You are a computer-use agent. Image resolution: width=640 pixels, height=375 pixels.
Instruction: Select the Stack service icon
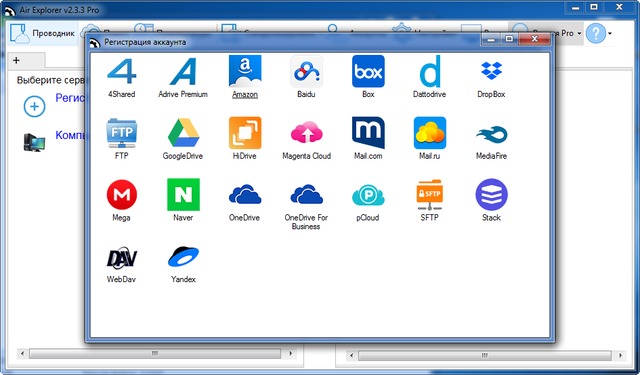tap(491, 195)
